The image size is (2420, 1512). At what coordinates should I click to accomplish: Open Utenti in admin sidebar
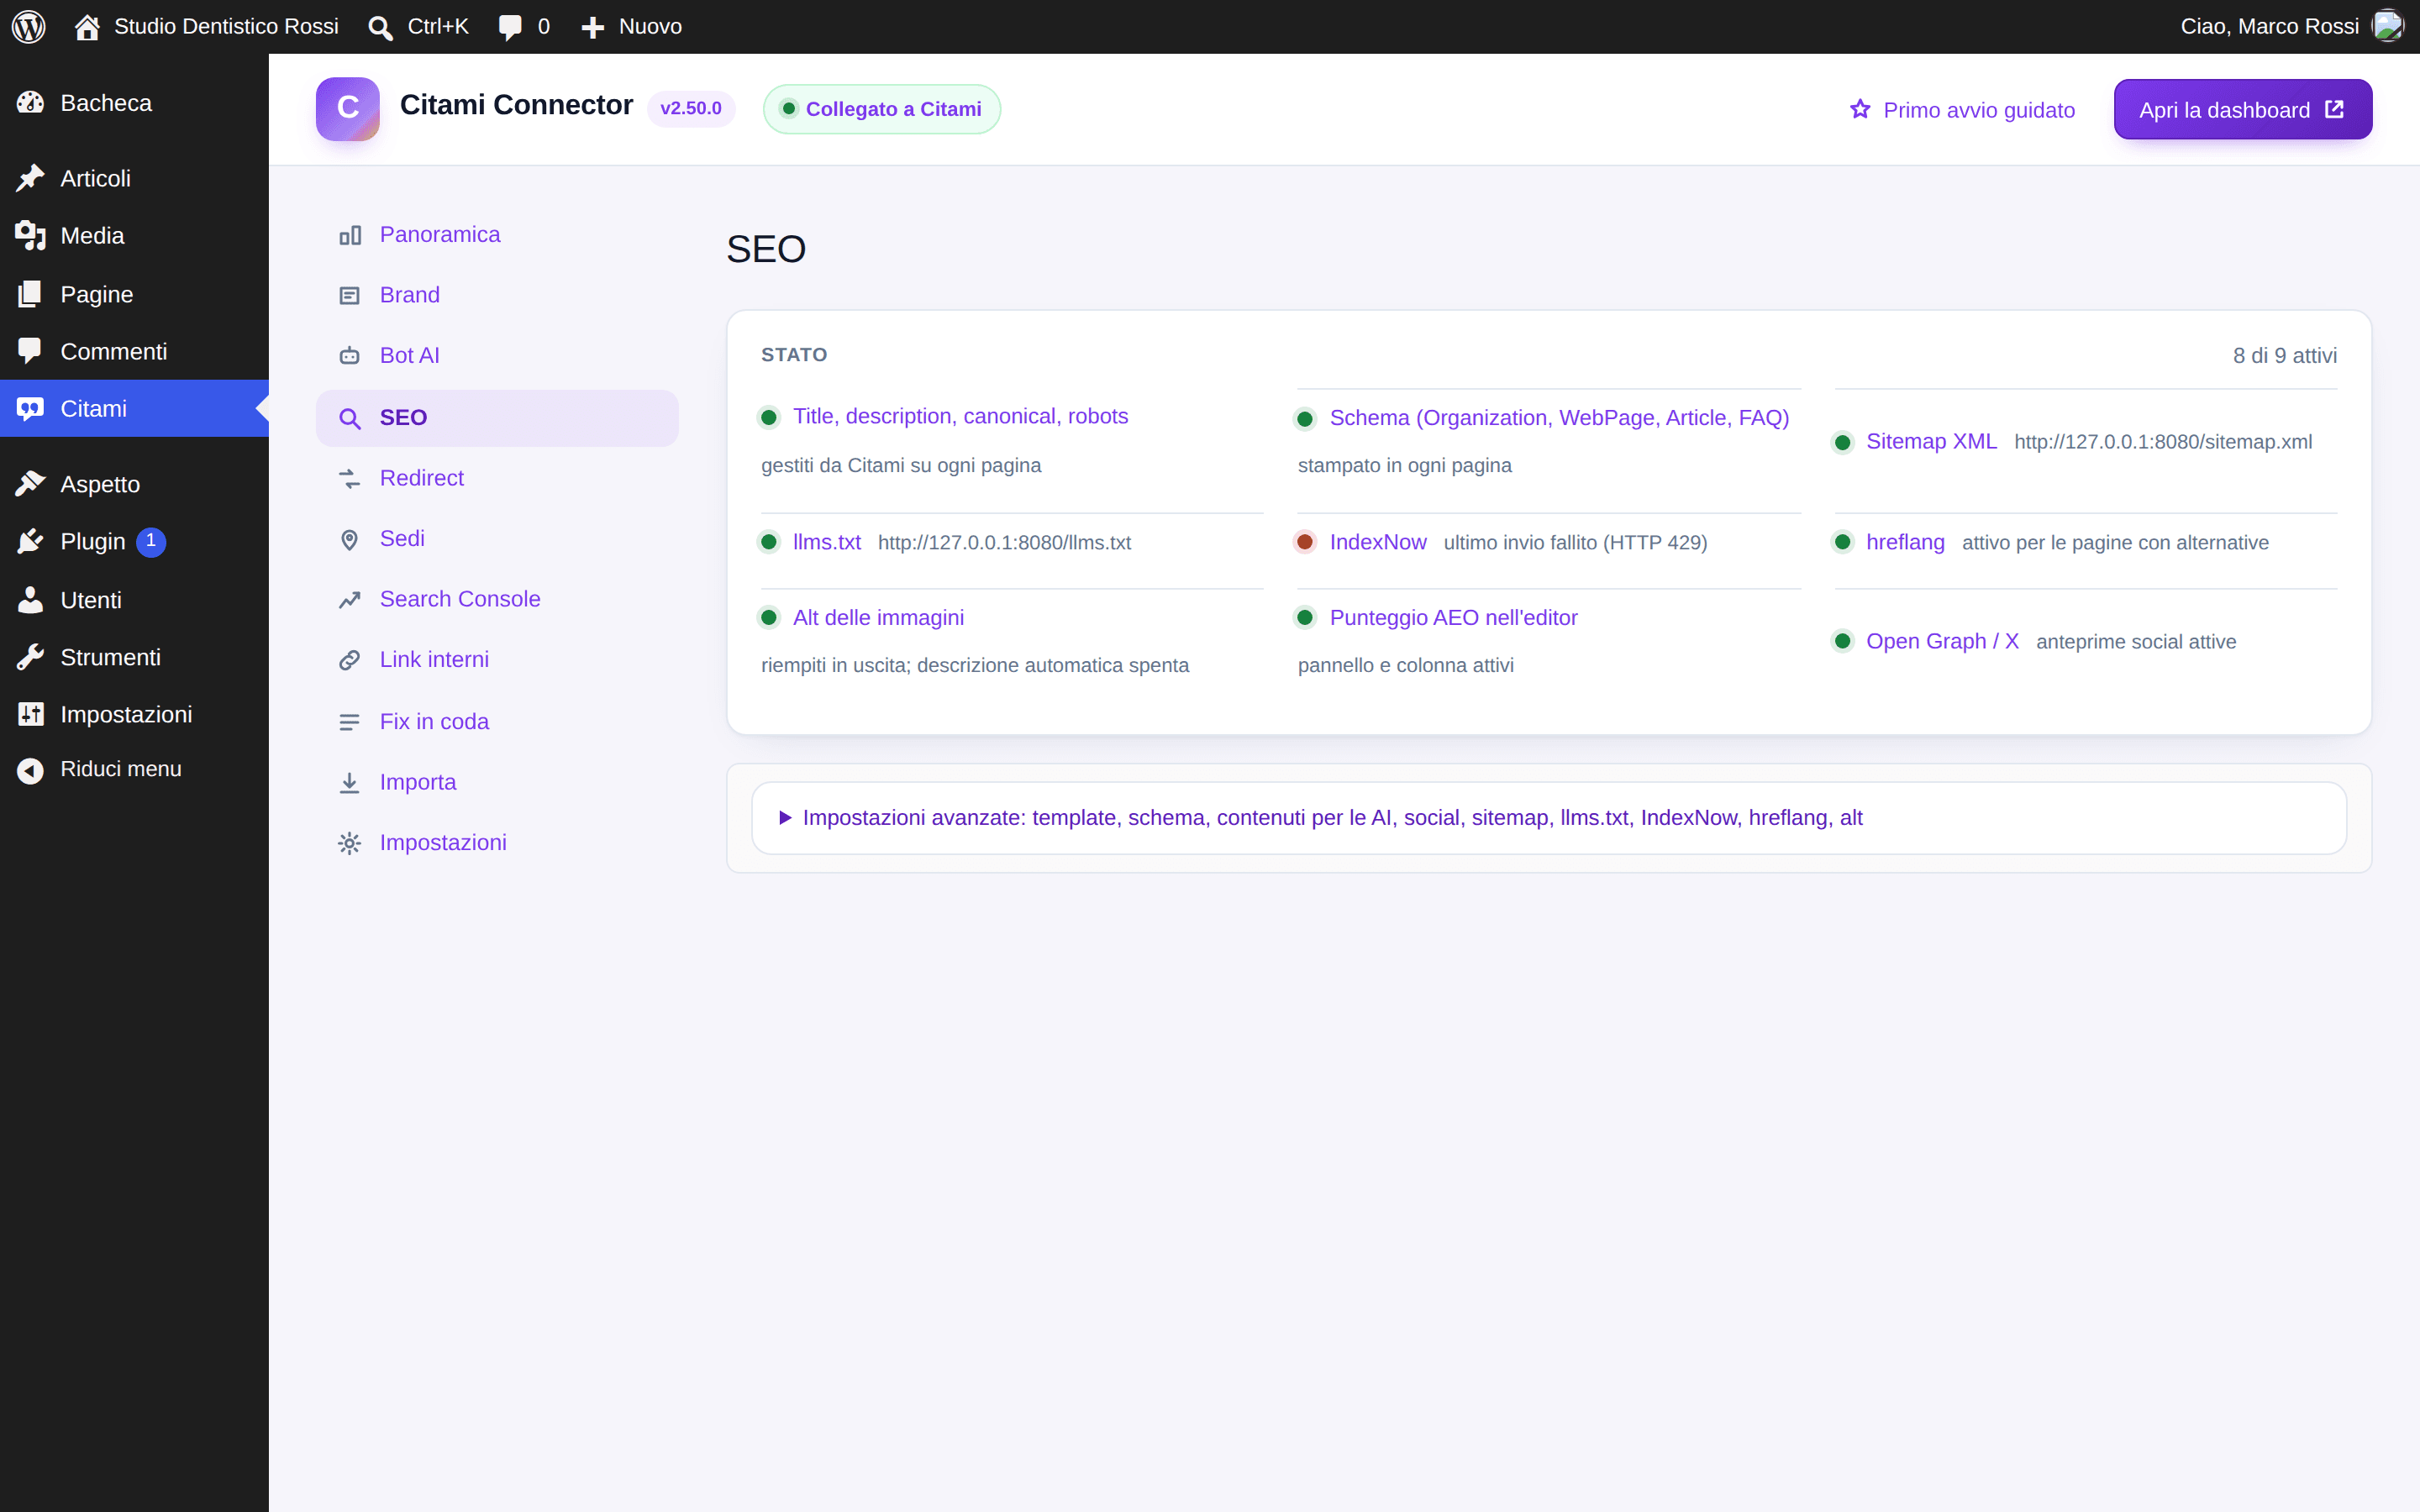(134, 600)
